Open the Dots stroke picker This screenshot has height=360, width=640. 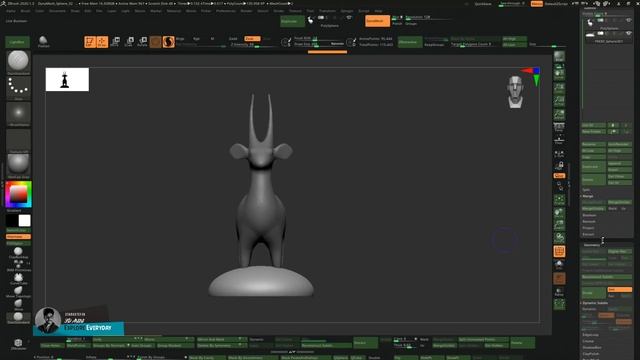pyautogui.click(x=18, y=88)
